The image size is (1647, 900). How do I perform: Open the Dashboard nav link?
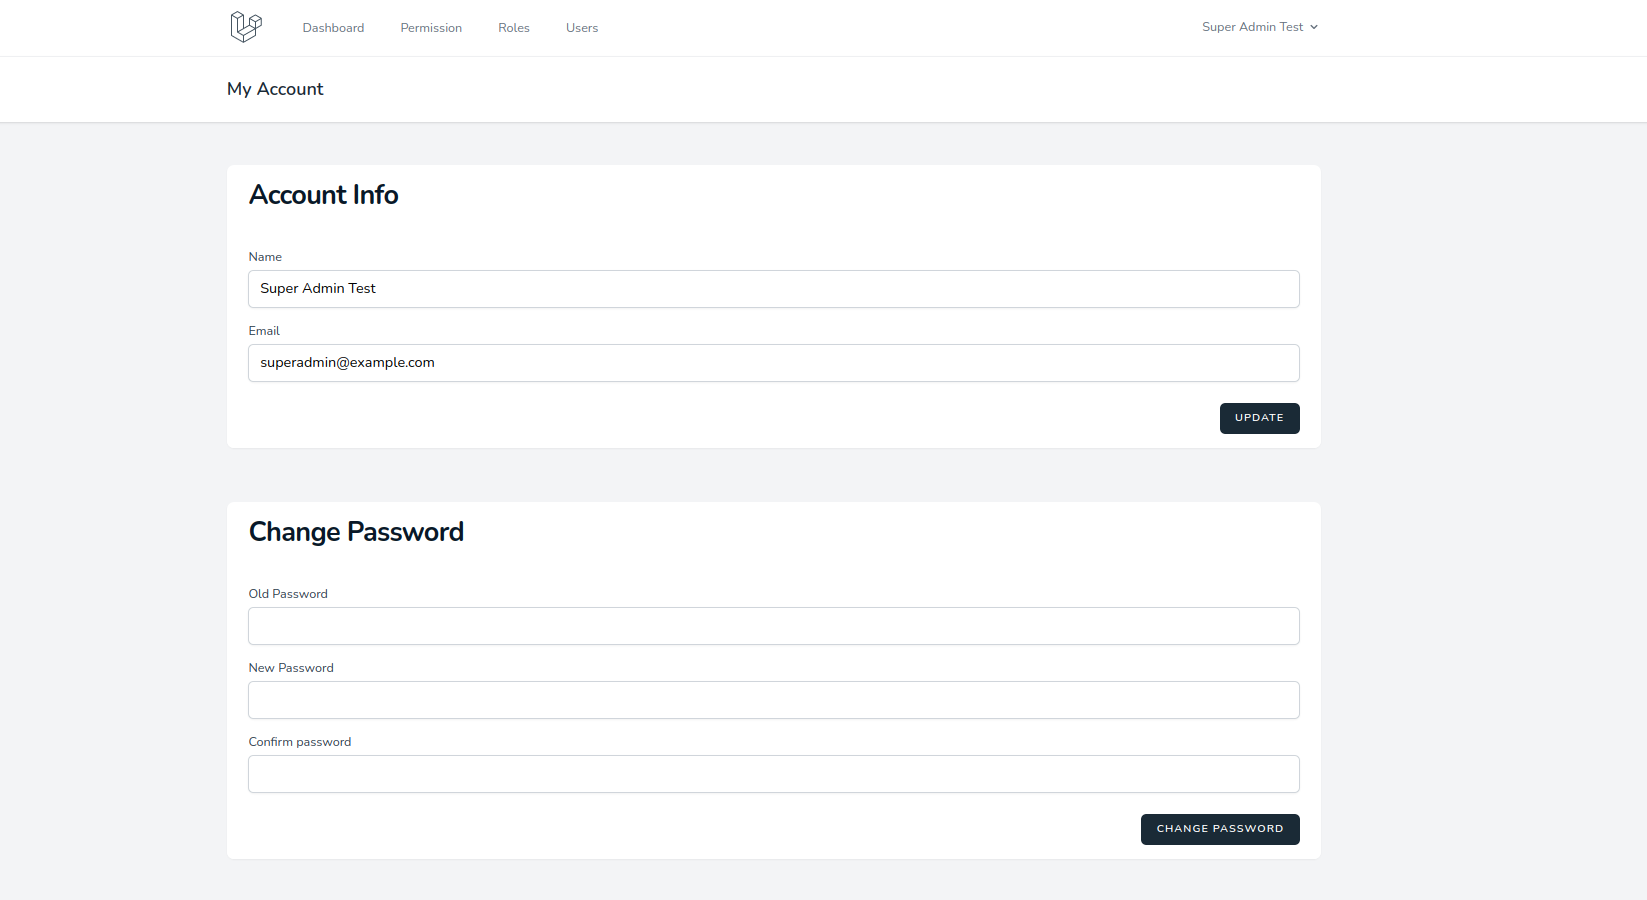coord(333,28)
